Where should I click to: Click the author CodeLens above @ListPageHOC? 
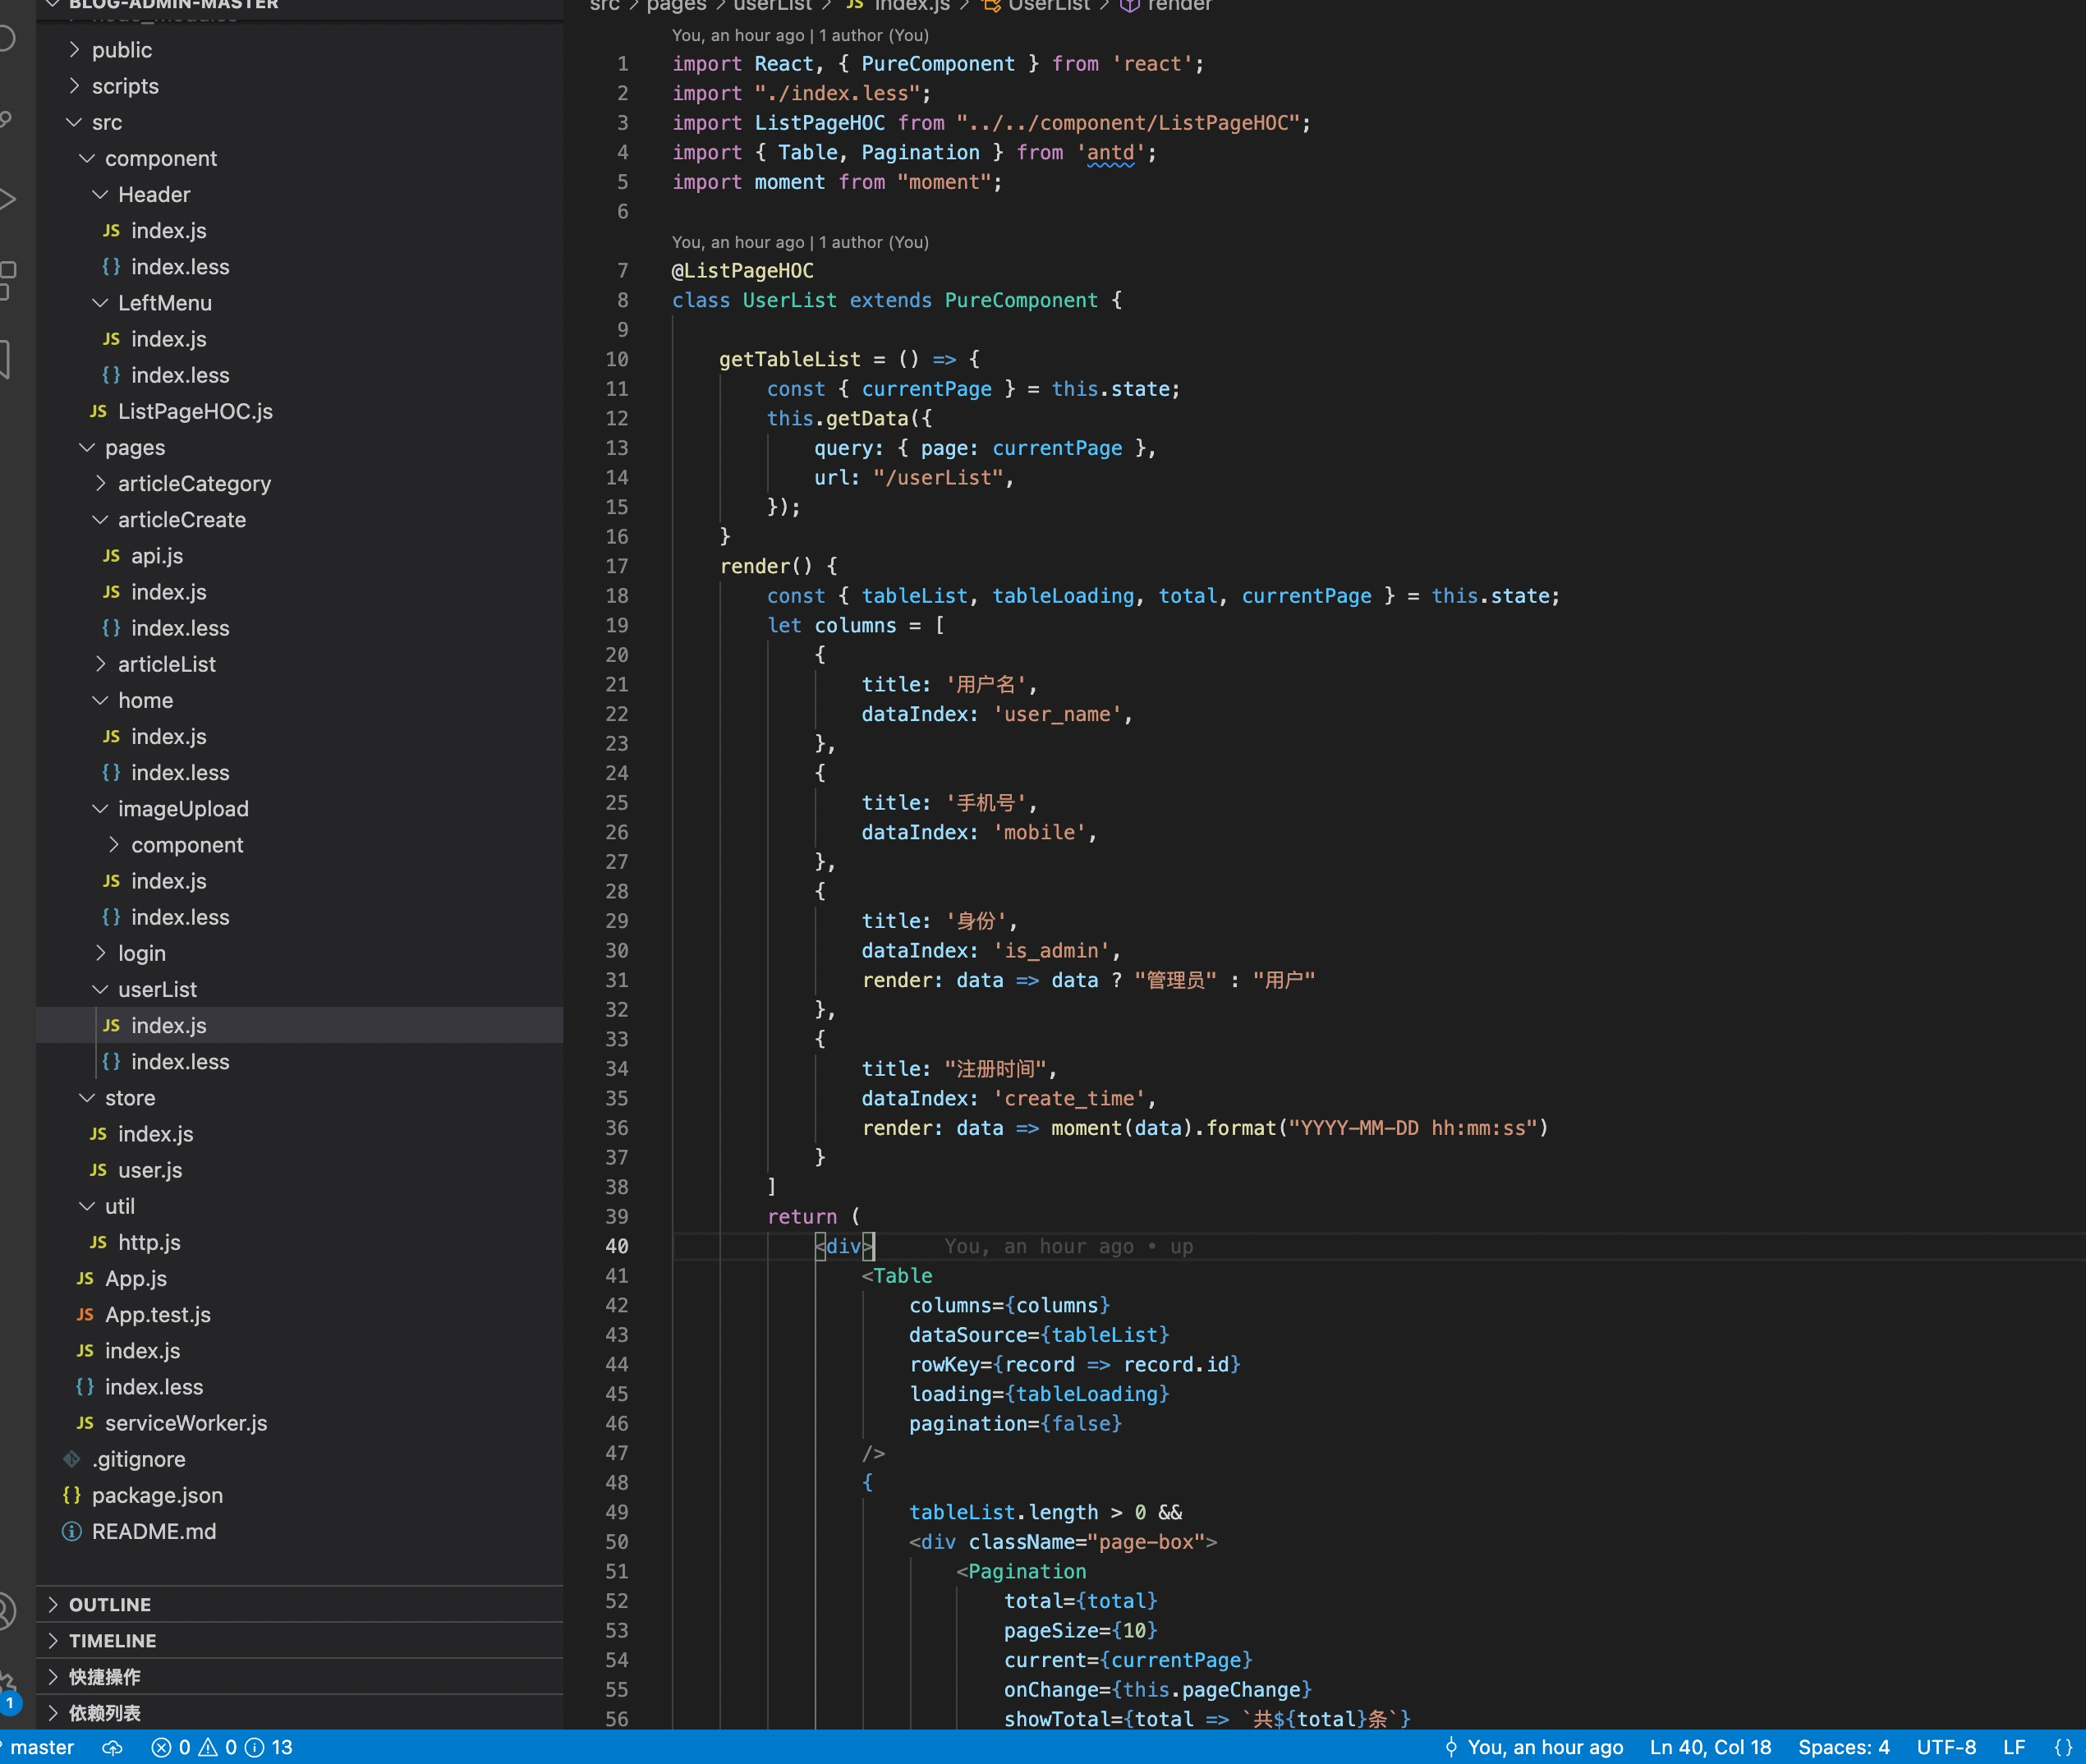coord(800,242)
